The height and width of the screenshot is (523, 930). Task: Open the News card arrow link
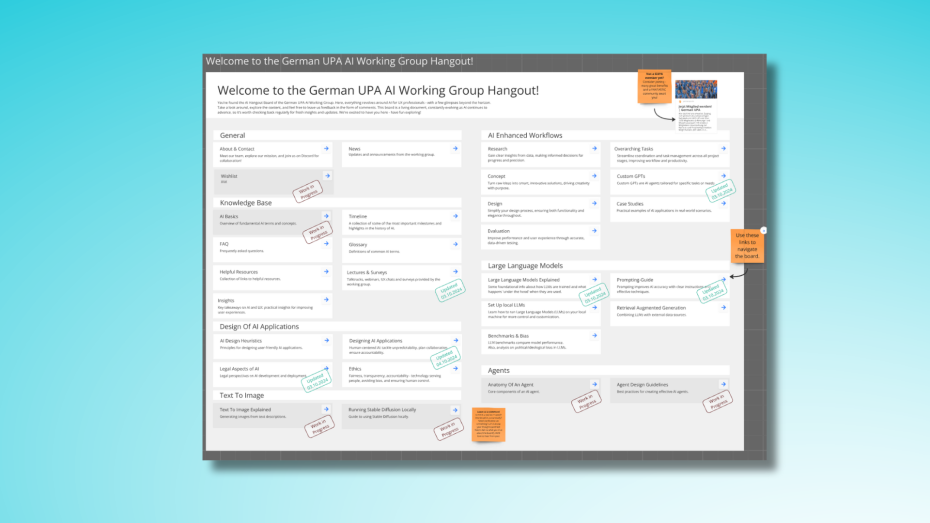pos(455,148)
